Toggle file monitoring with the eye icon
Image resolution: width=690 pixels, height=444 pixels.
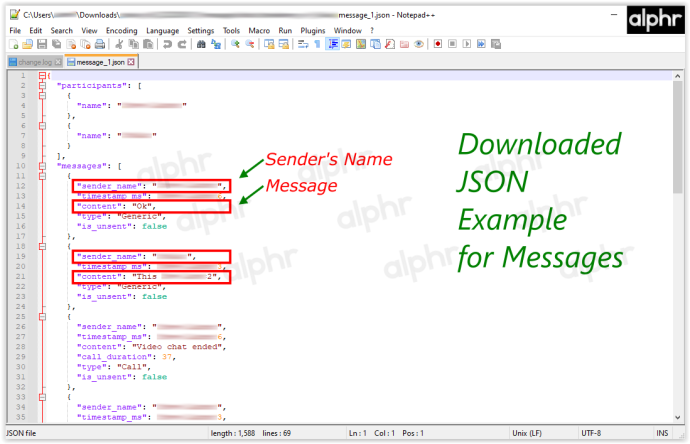coord(419,44)
